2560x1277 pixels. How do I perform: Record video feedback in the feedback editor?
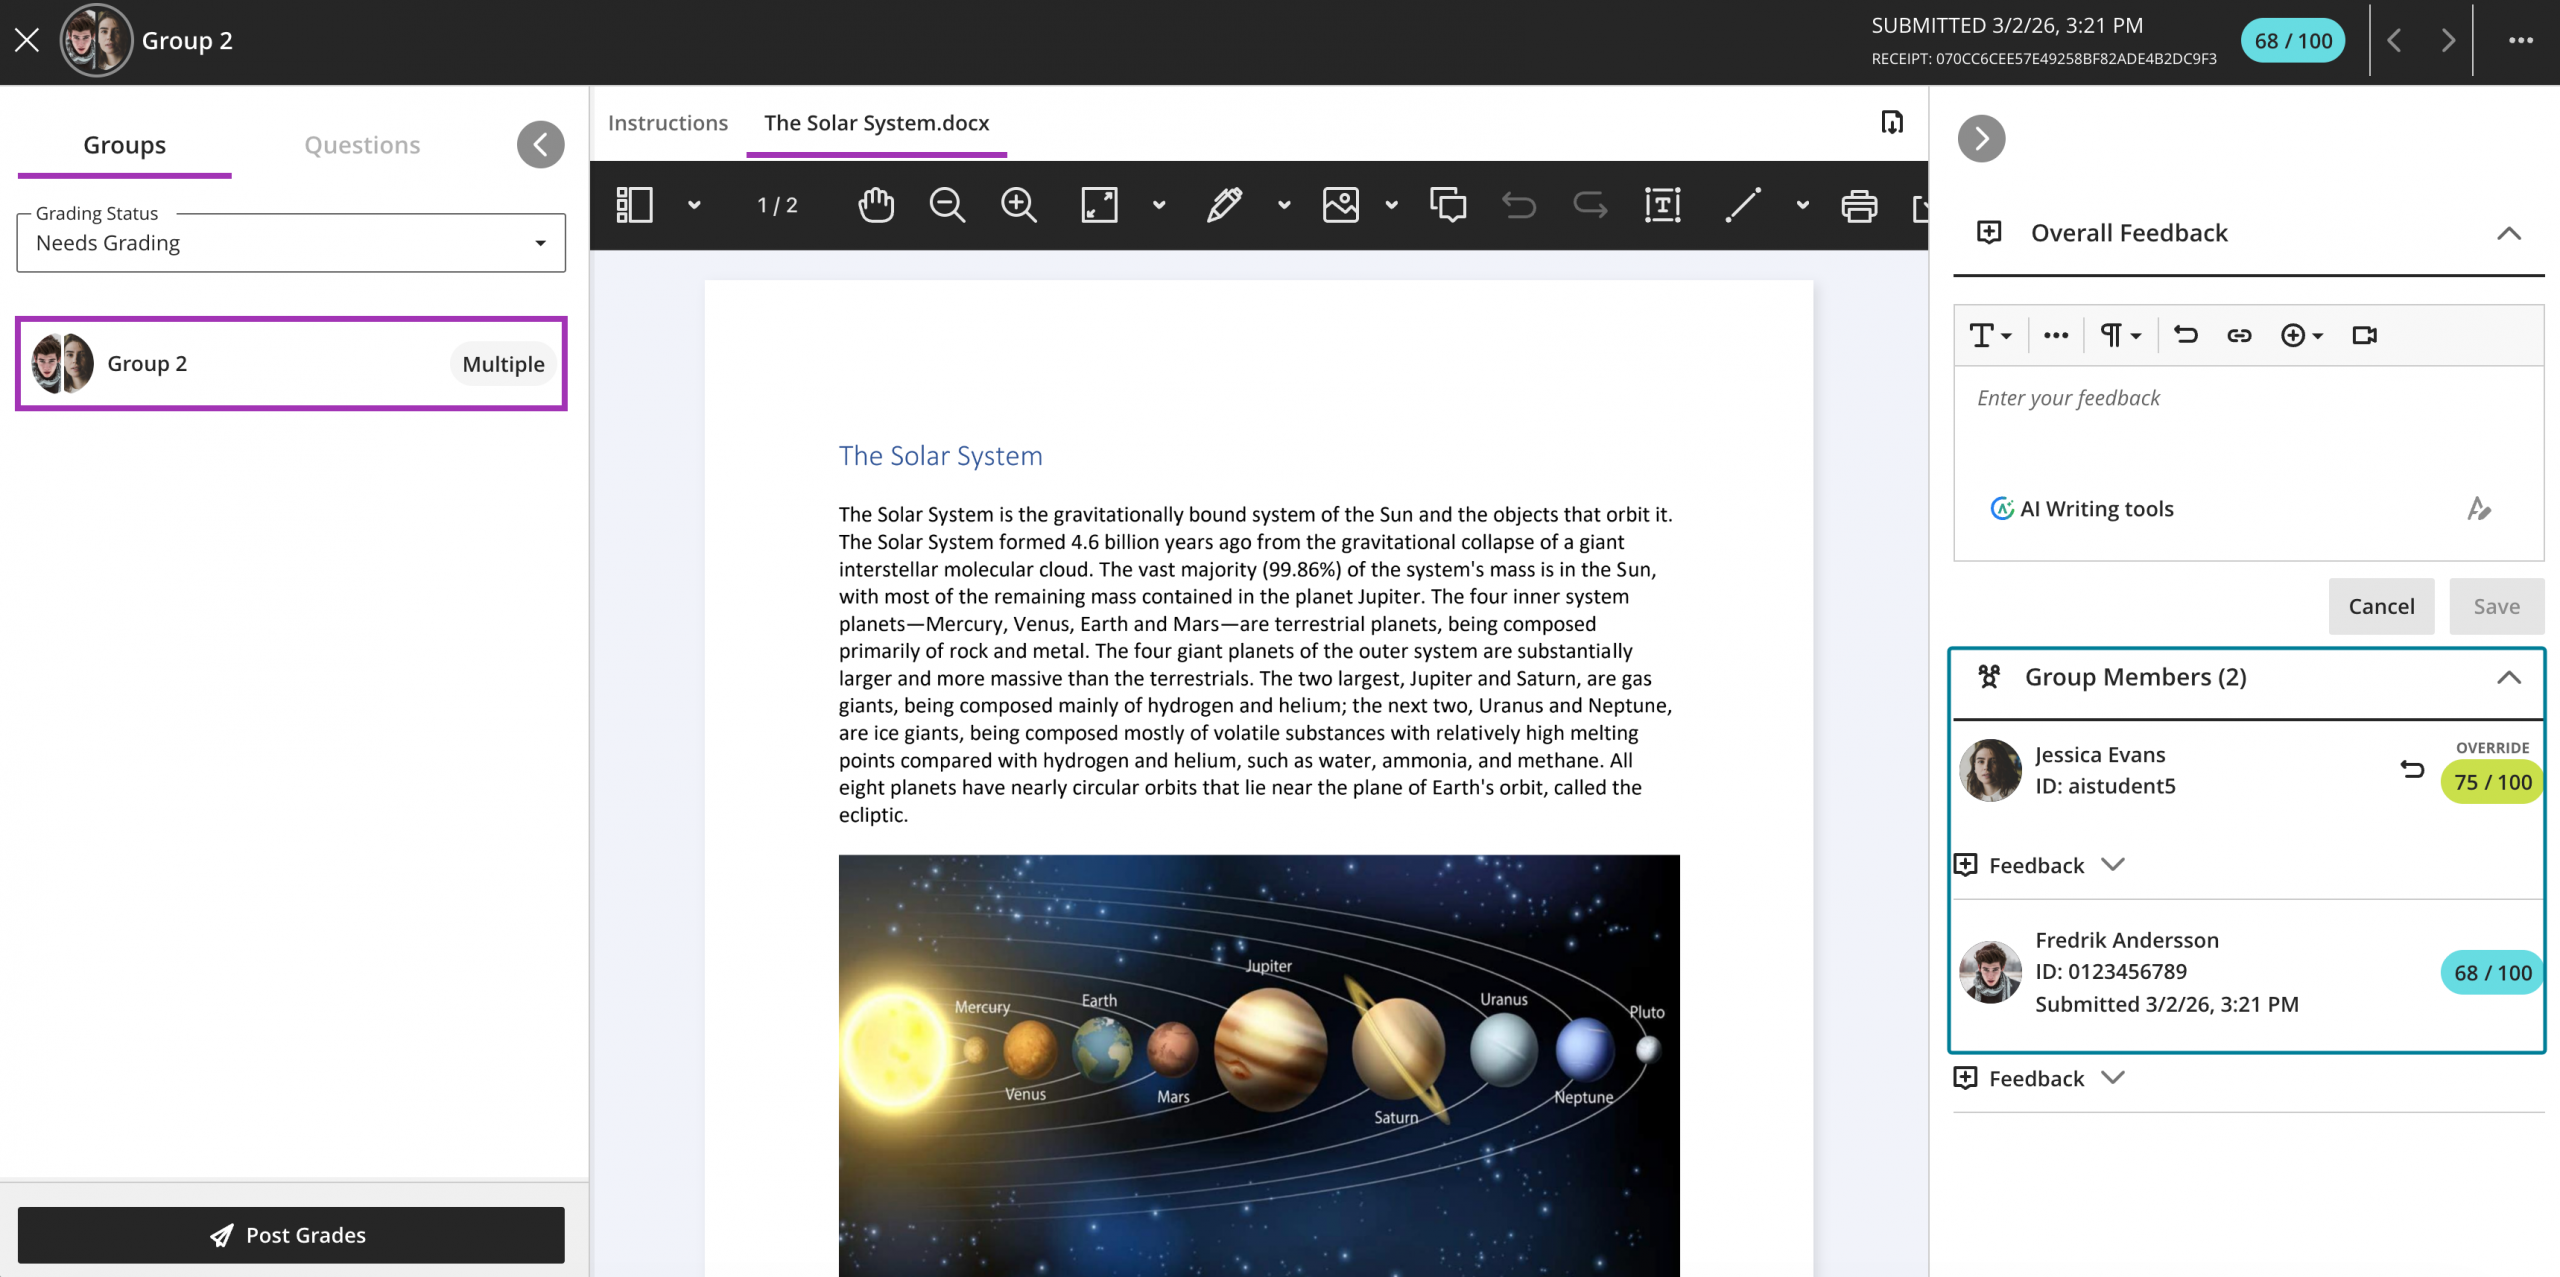(x=2364, y=335)
